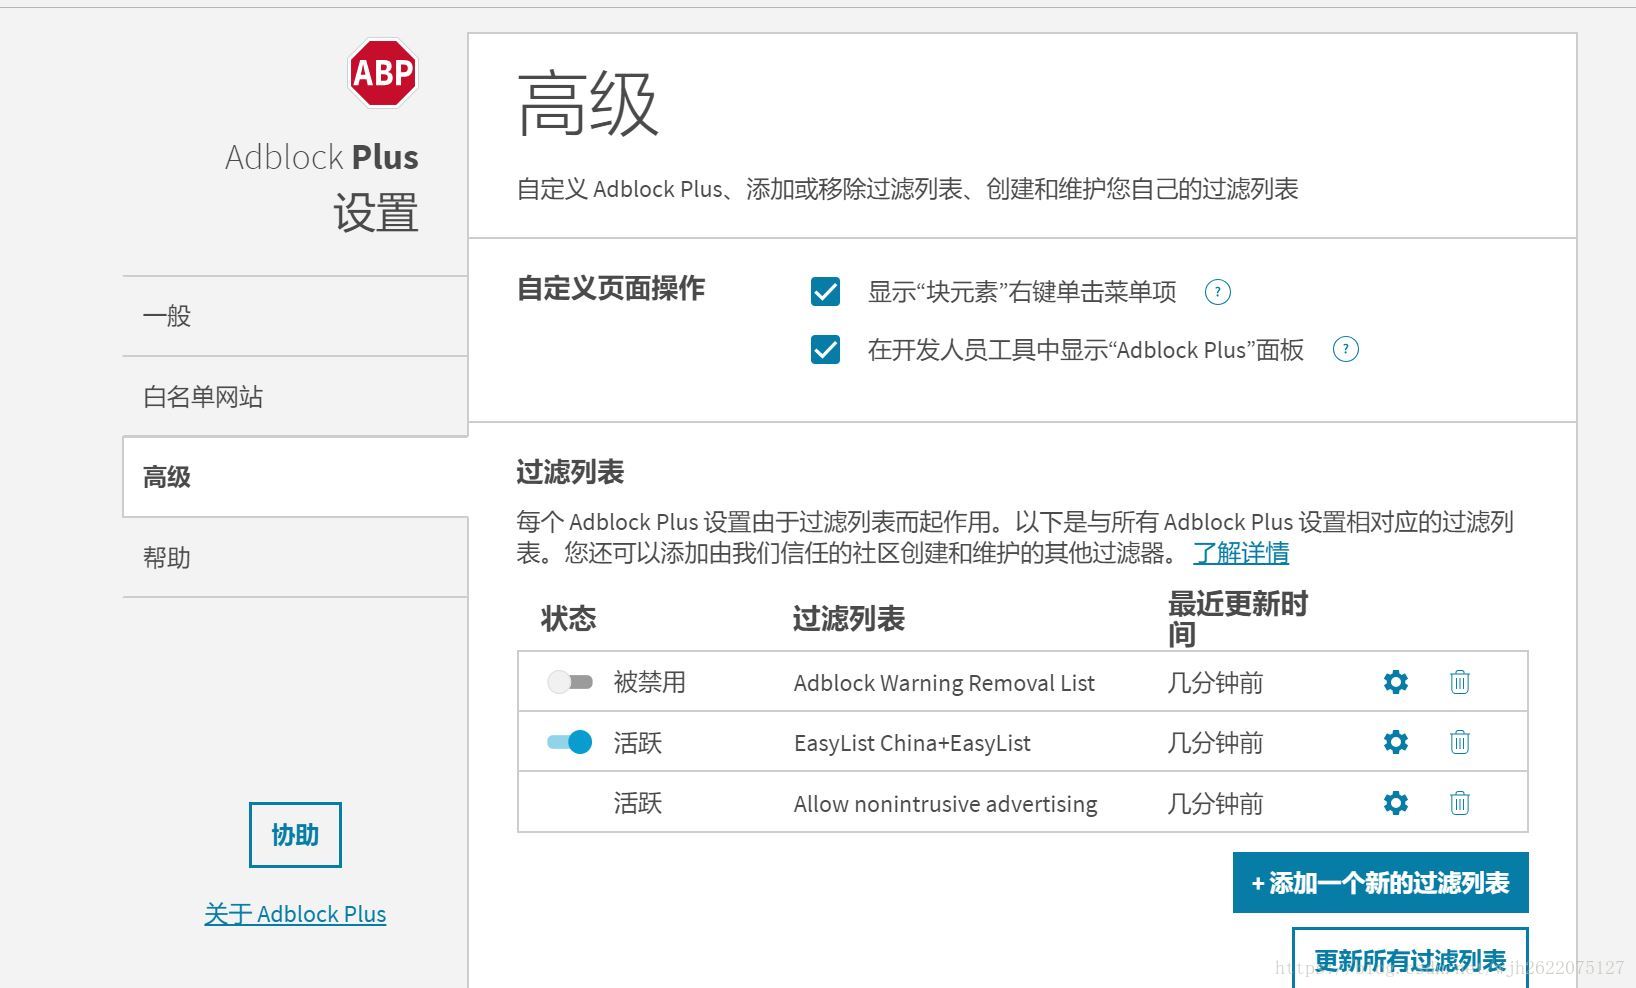Enable the Adblock Warning Removal List toggle
The height and width of the screenshot is (988, 1636).
pos(570,682)
